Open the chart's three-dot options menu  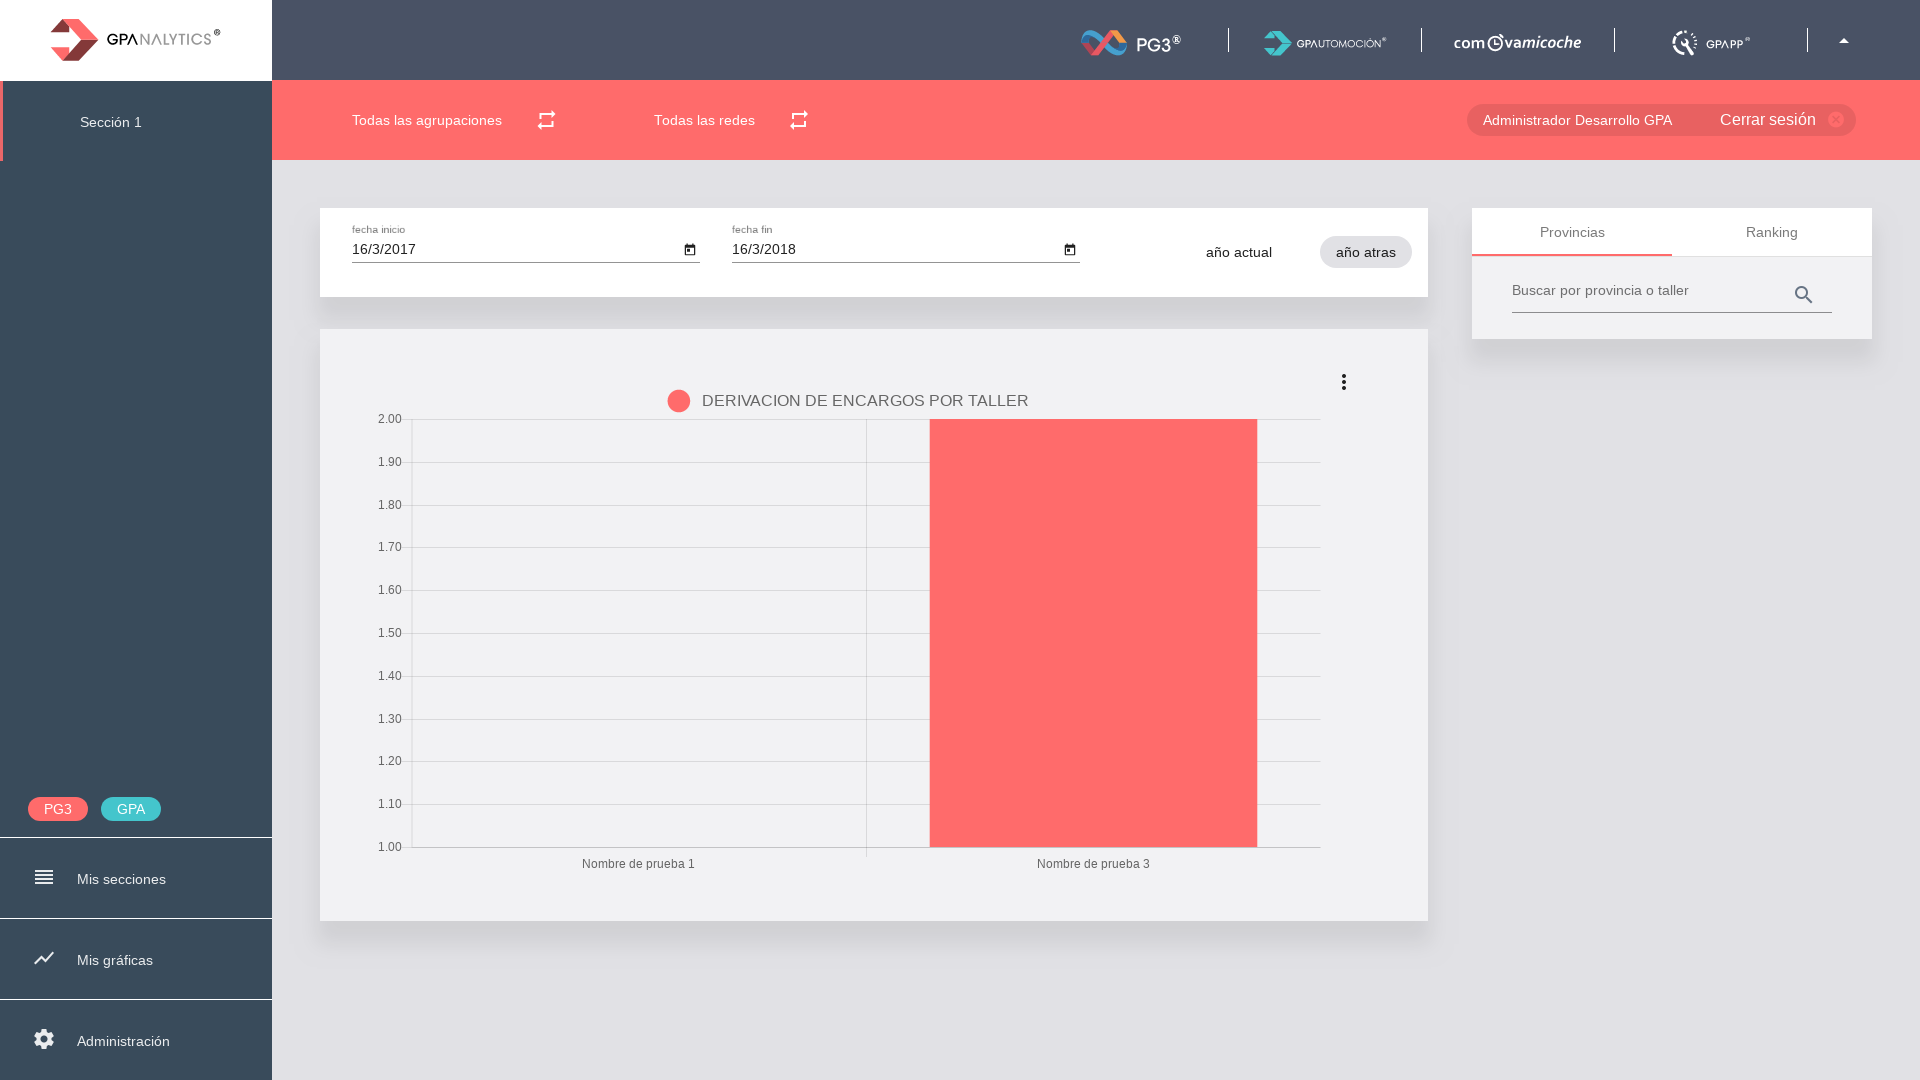[x=1344, y=382]
